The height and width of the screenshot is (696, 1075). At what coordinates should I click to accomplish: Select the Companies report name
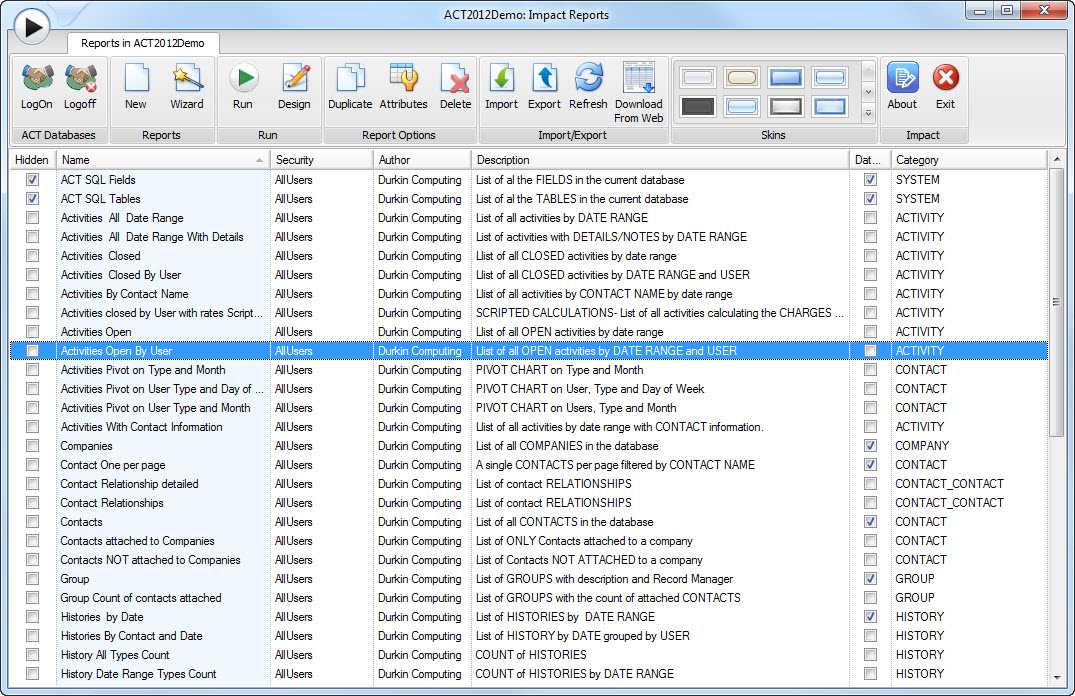(x=86, y=446)
